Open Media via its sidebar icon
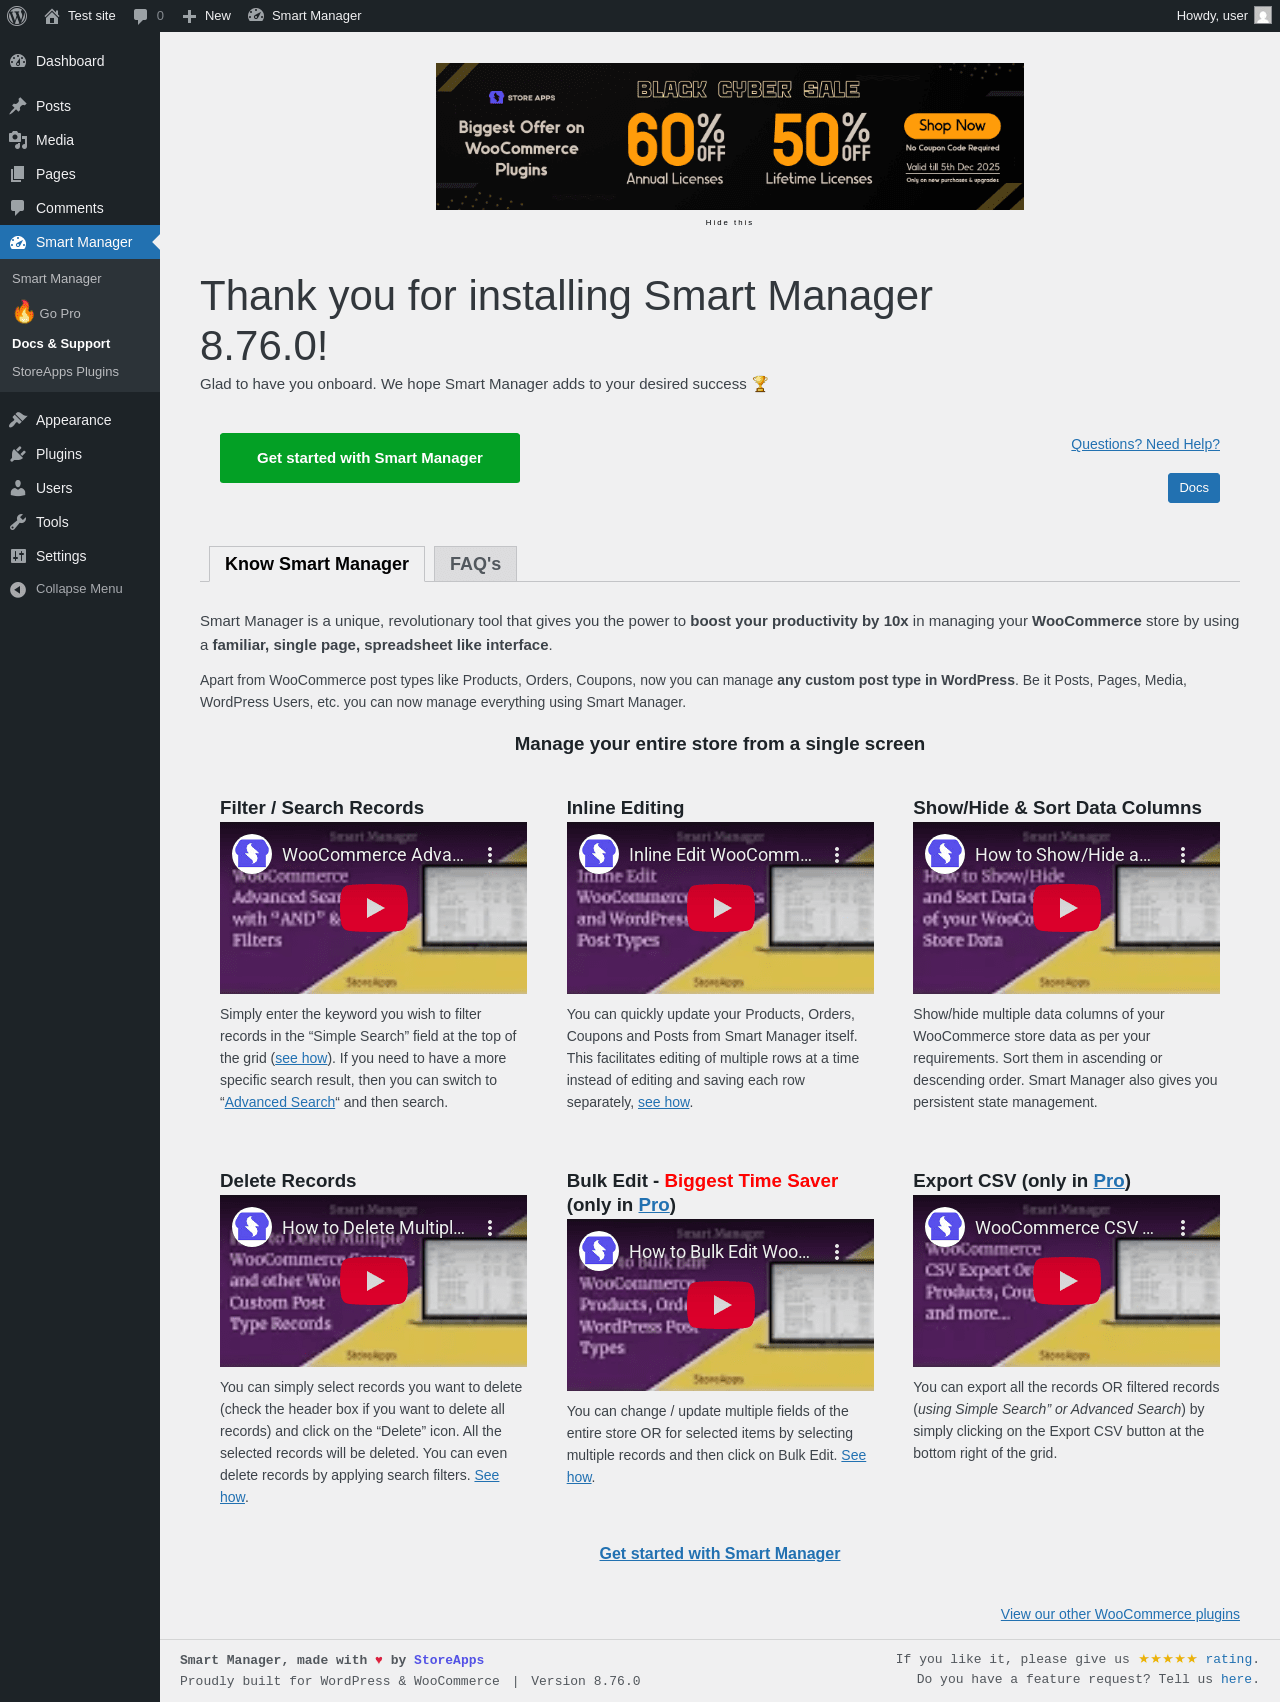 tap(18, 140)
